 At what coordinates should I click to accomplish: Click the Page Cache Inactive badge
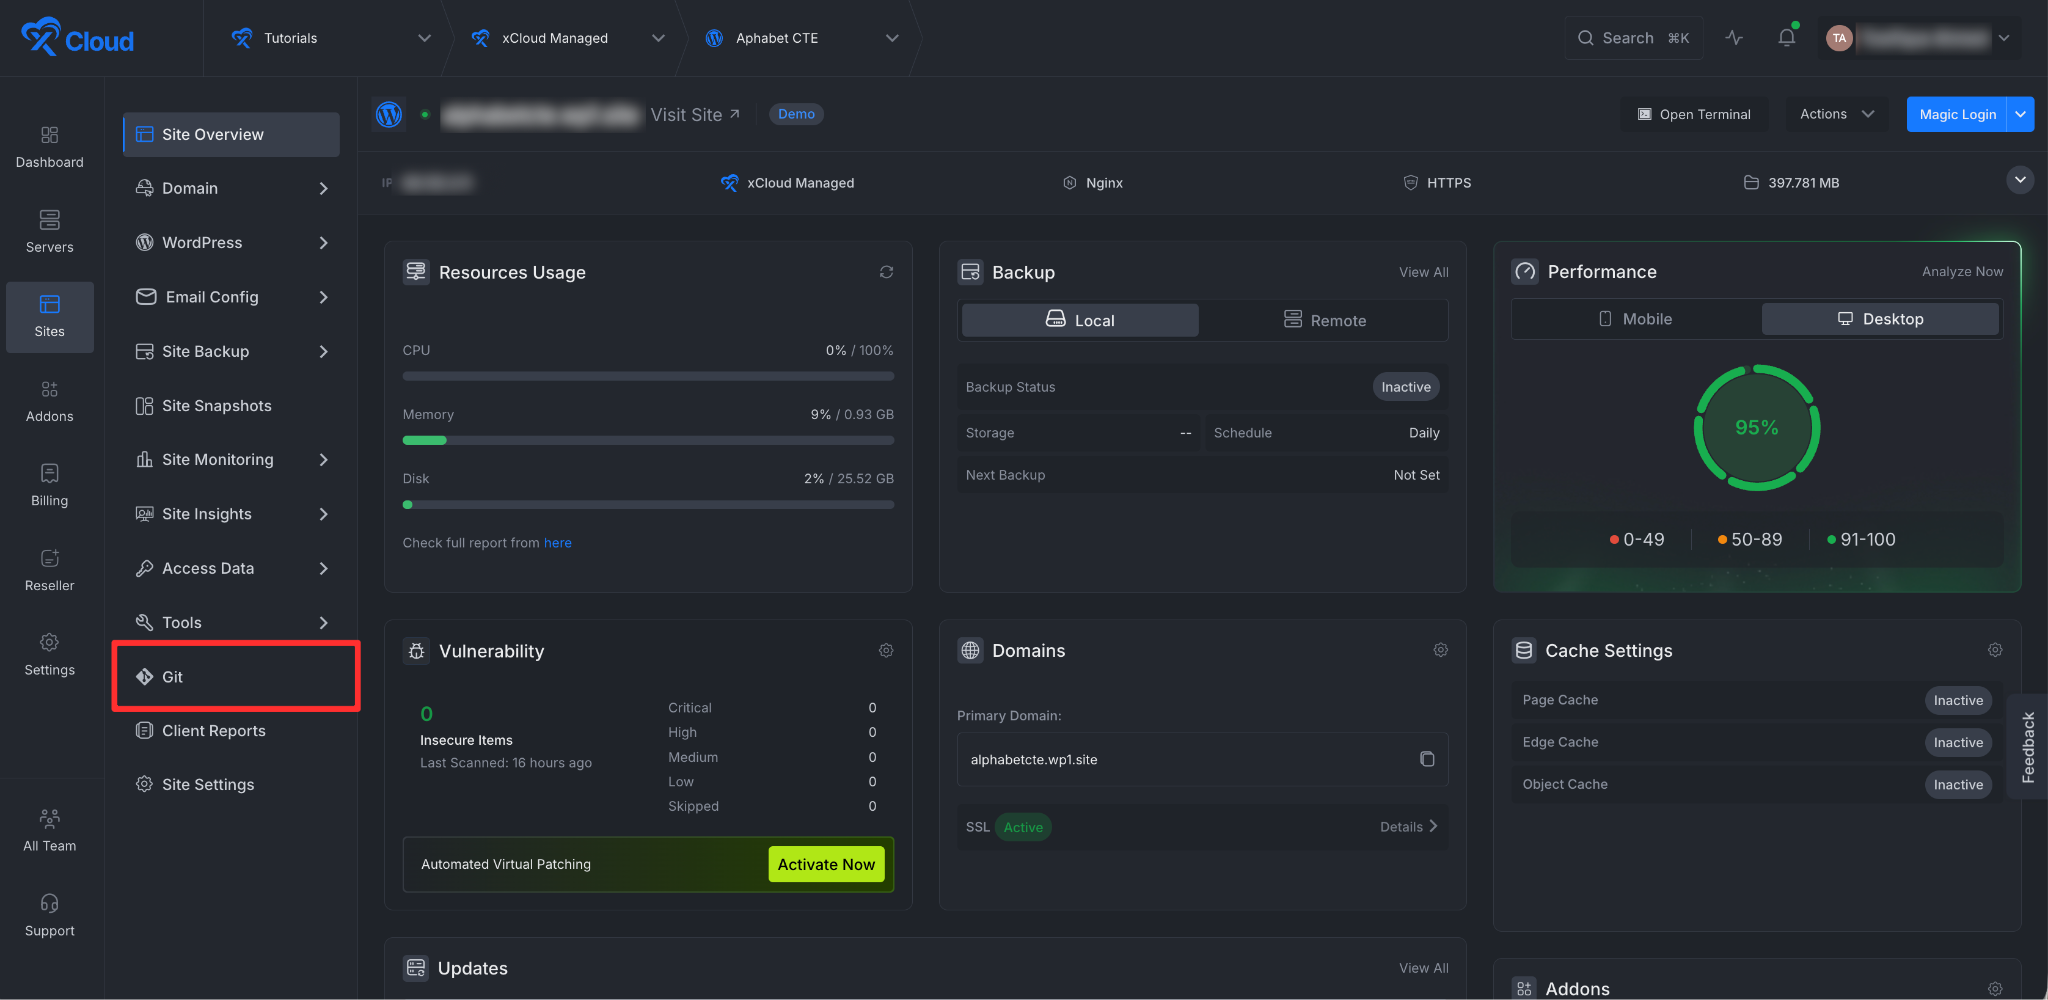1958,701
